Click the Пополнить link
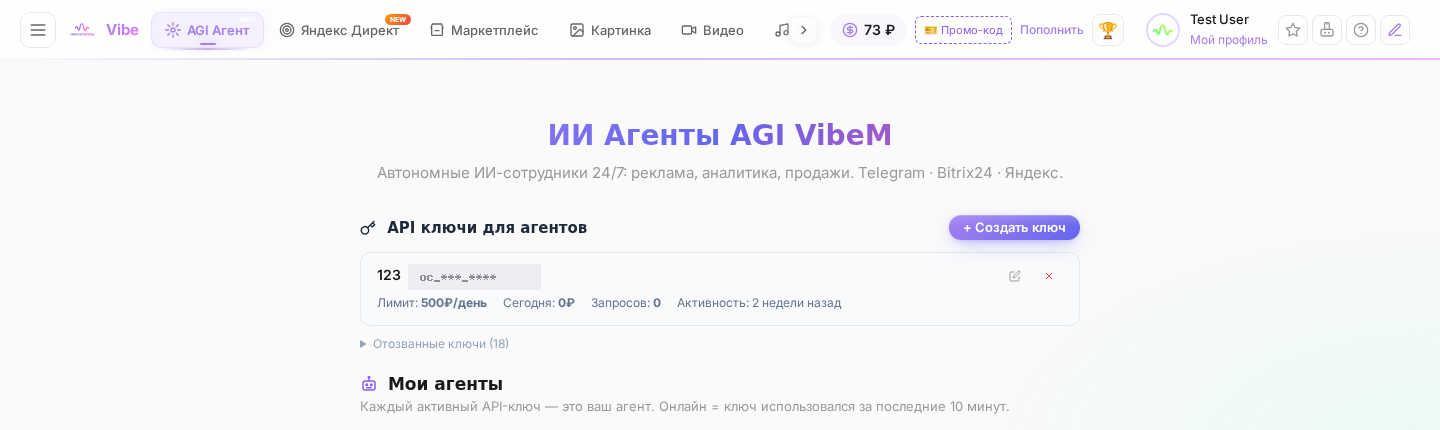 click(x=1052, y=30)
